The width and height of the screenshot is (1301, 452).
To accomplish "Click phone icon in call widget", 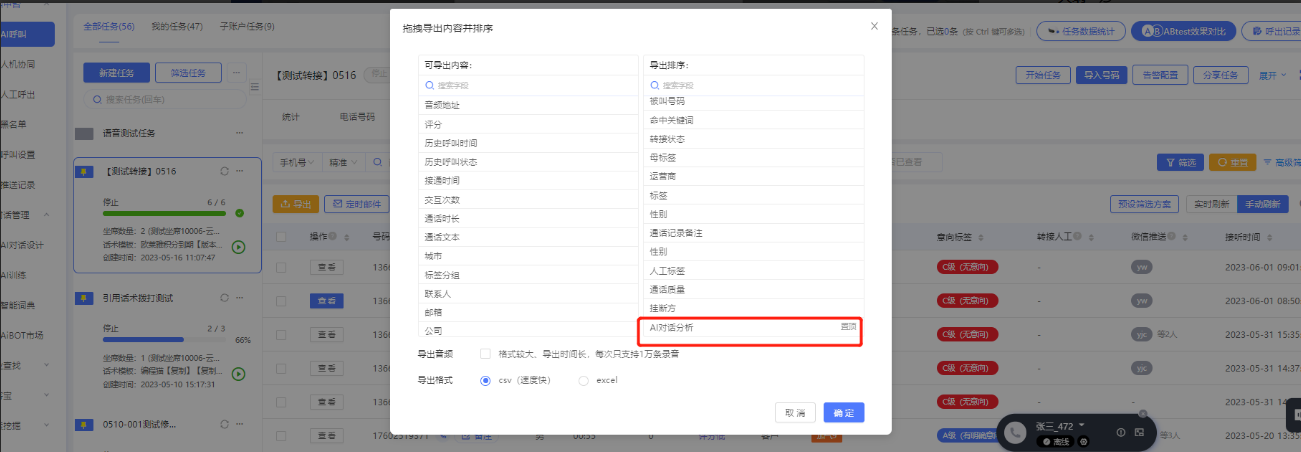I will [1015, 432].
